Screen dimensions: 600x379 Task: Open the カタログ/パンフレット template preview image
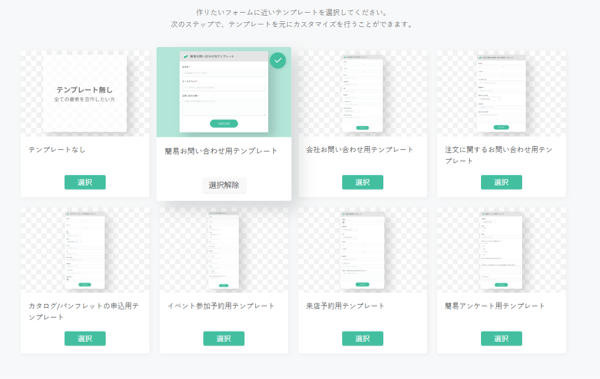click(x=85, y=250)
